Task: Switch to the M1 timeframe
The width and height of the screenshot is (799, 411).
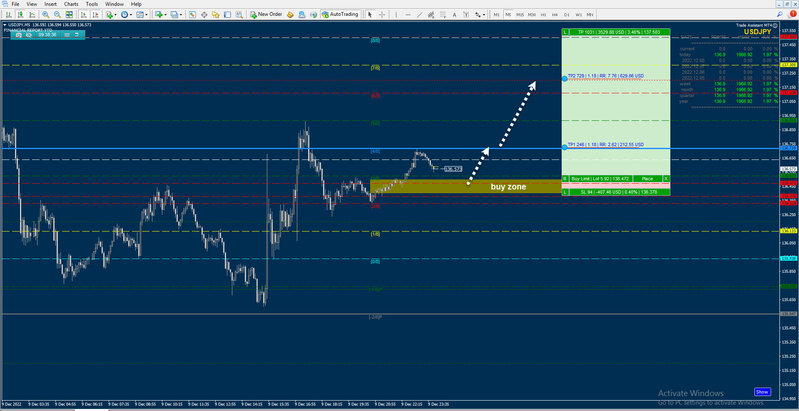Action: point(496,15)
